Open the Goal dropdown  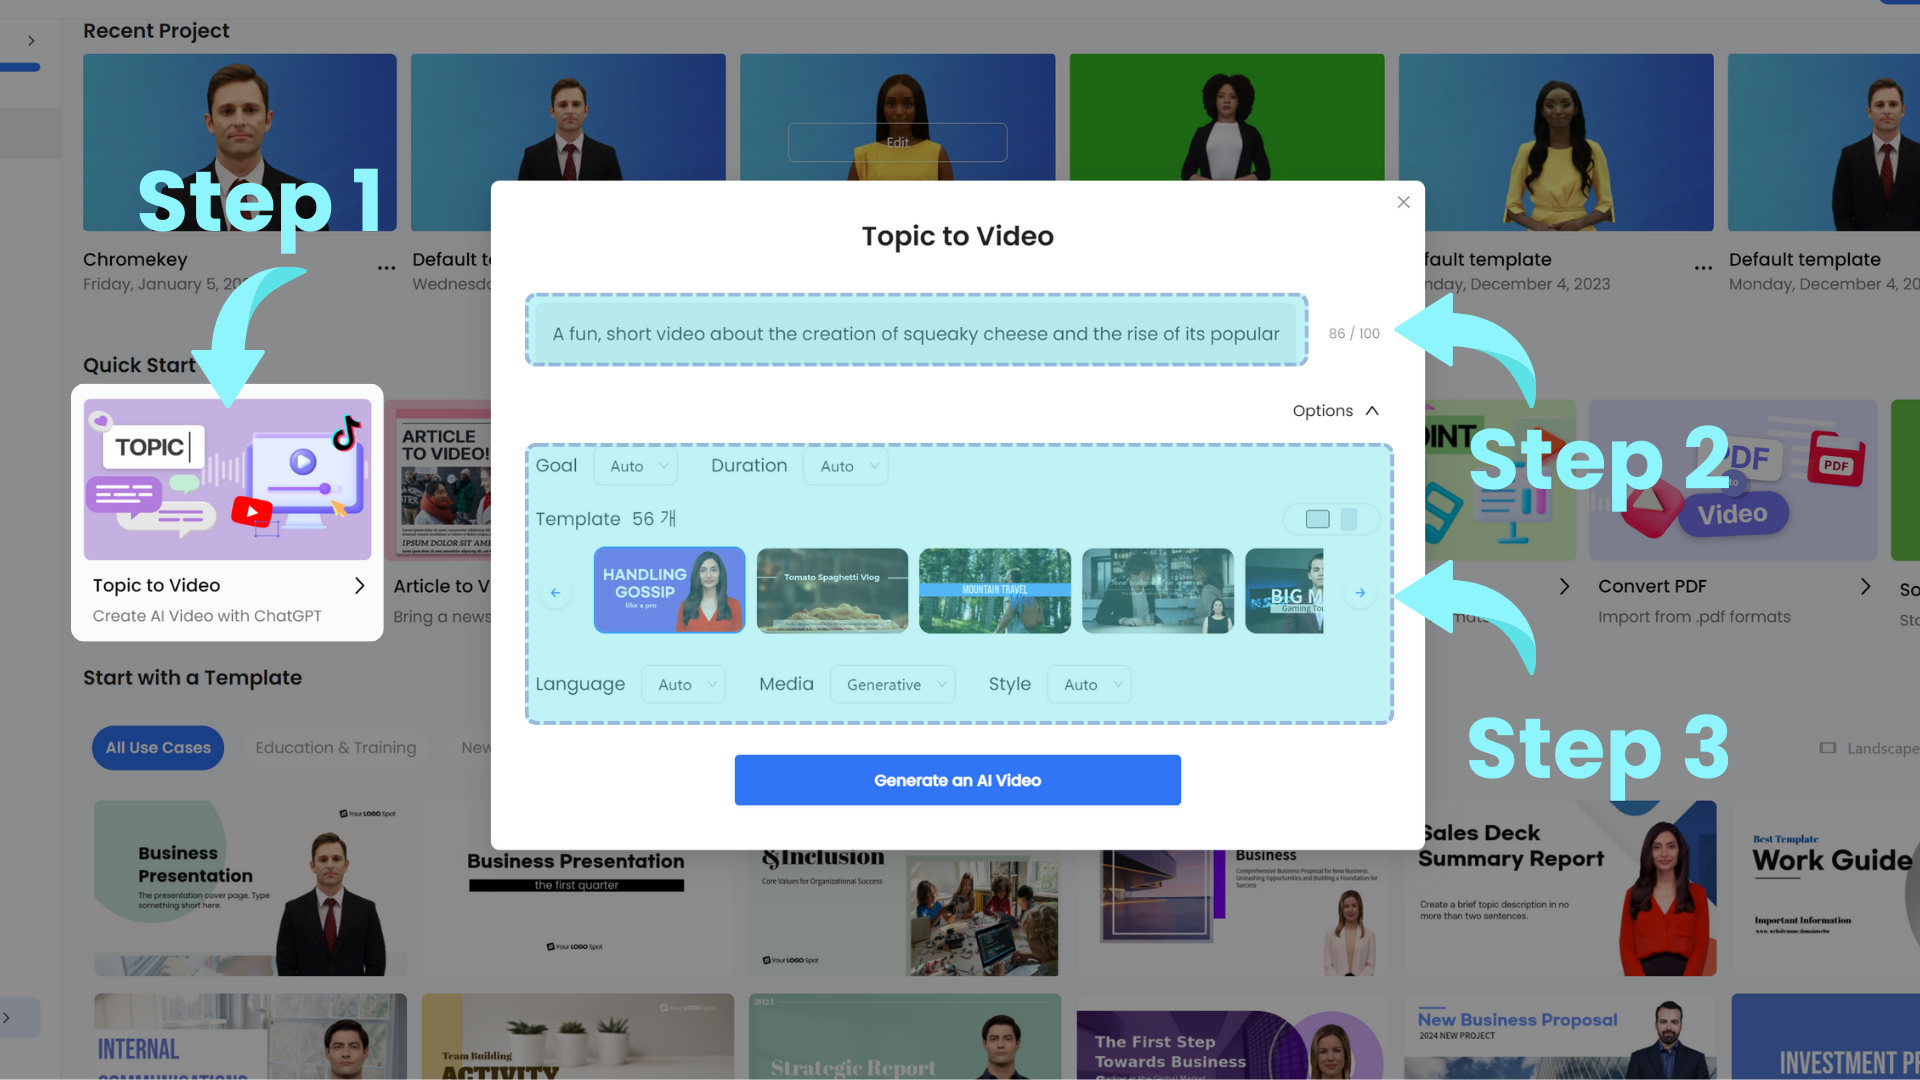[x=637, y=465]
